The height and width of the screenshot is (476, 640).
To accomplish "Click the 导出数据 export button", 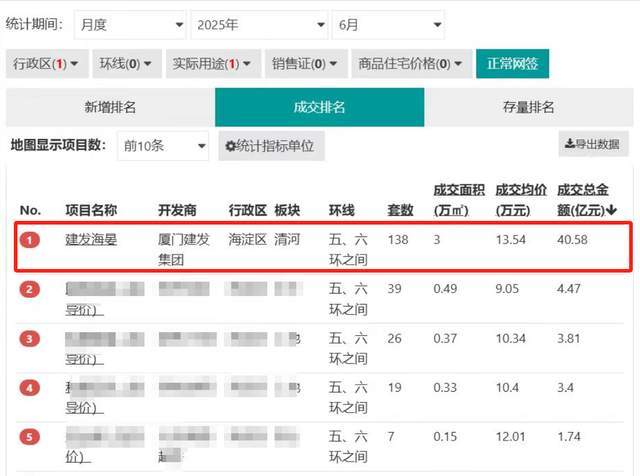I will (x=593, y=144).
